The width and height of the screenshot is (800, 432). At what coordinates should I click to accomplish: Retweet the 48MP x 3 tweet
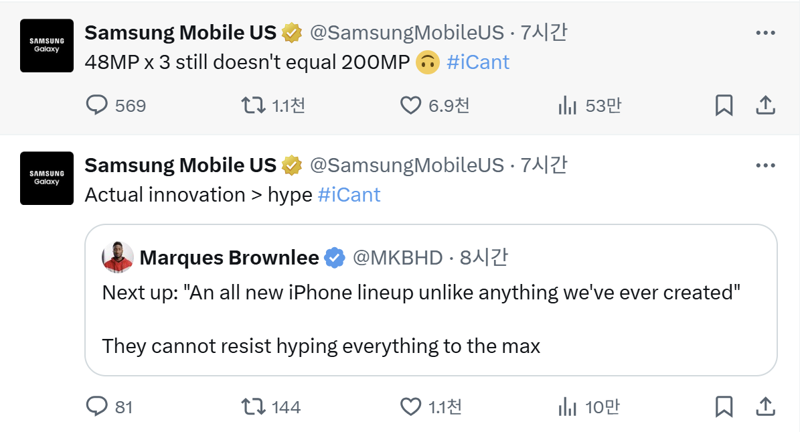click(x=255, y=105)
